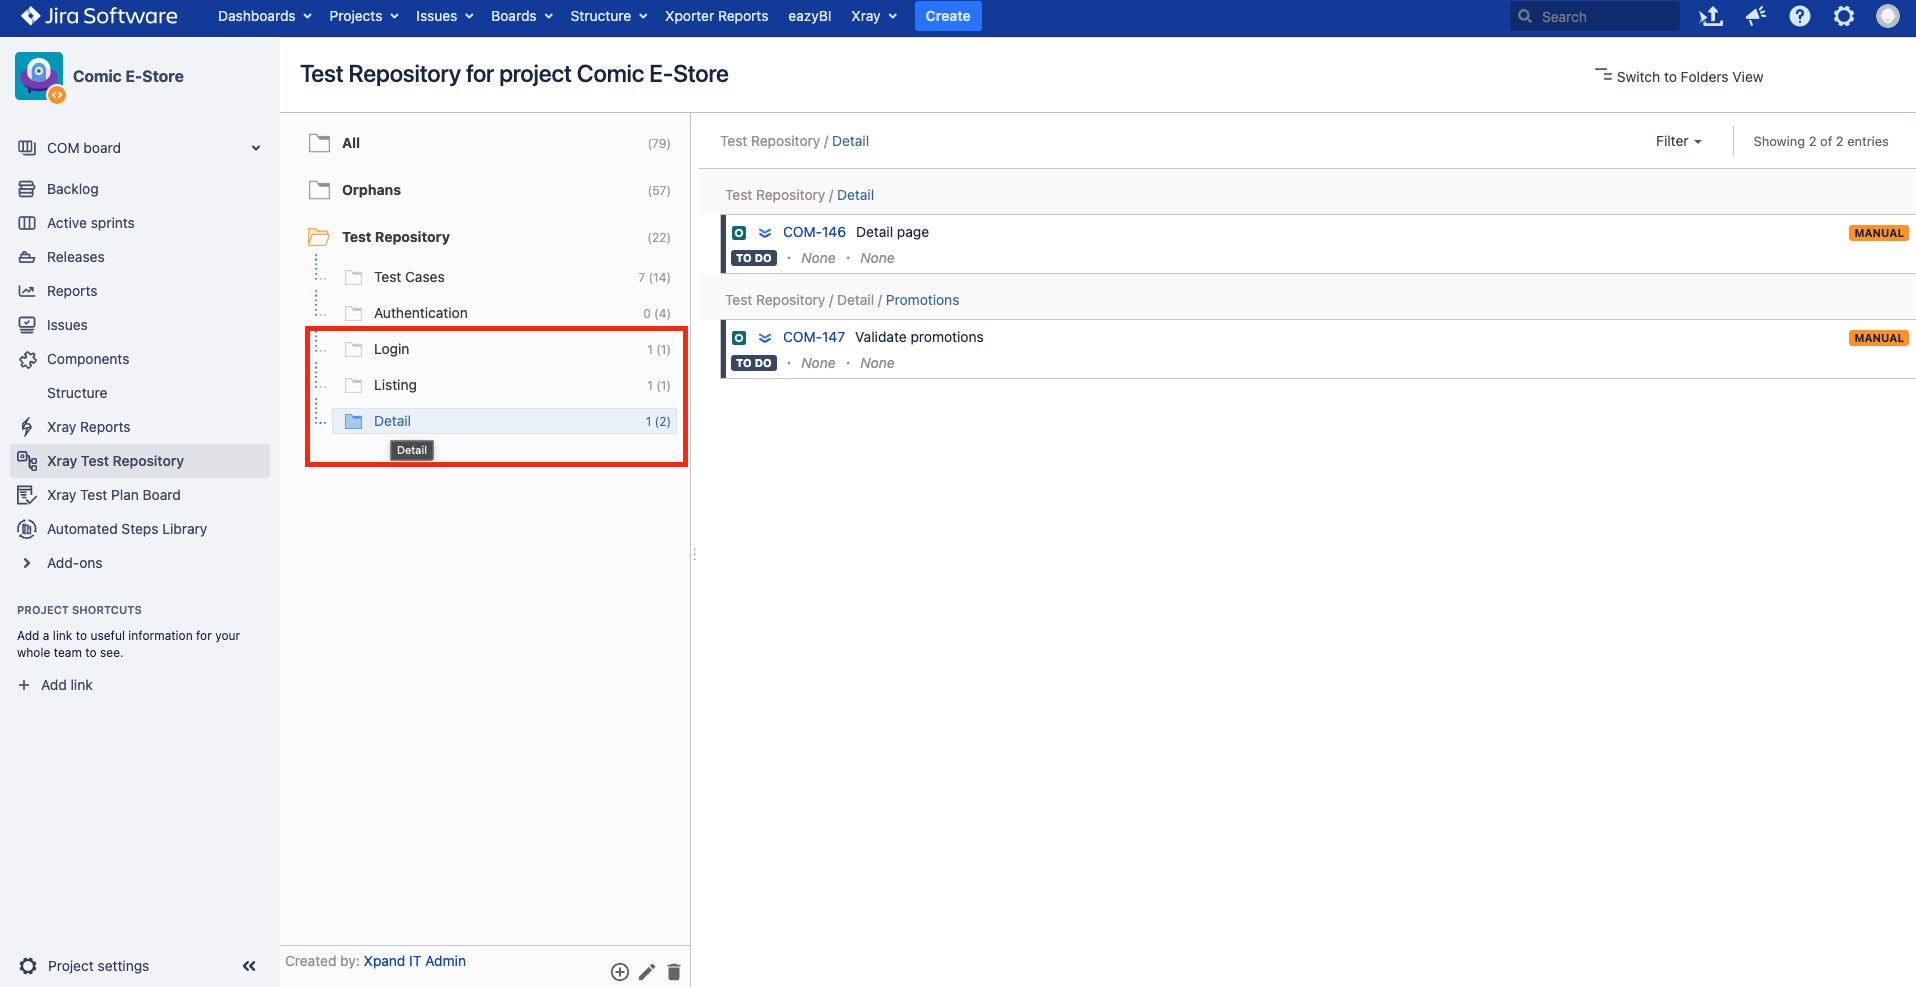Click "Showing 2 of 2 entries" text
The height and width of the screenshot is (987, 1916).
pyautogui.click(x=1820, y=141)
